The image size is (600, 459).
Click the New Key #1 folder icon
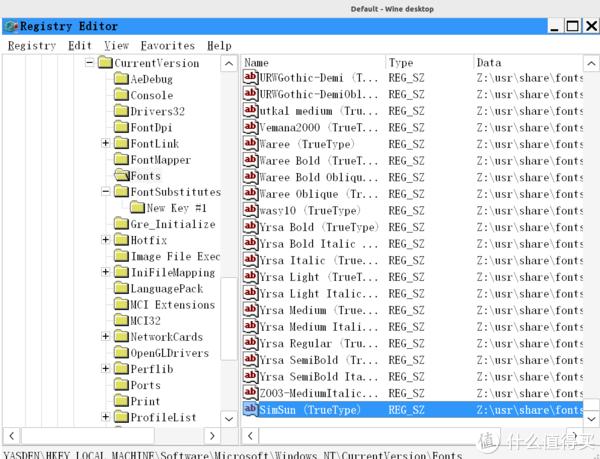137,208
